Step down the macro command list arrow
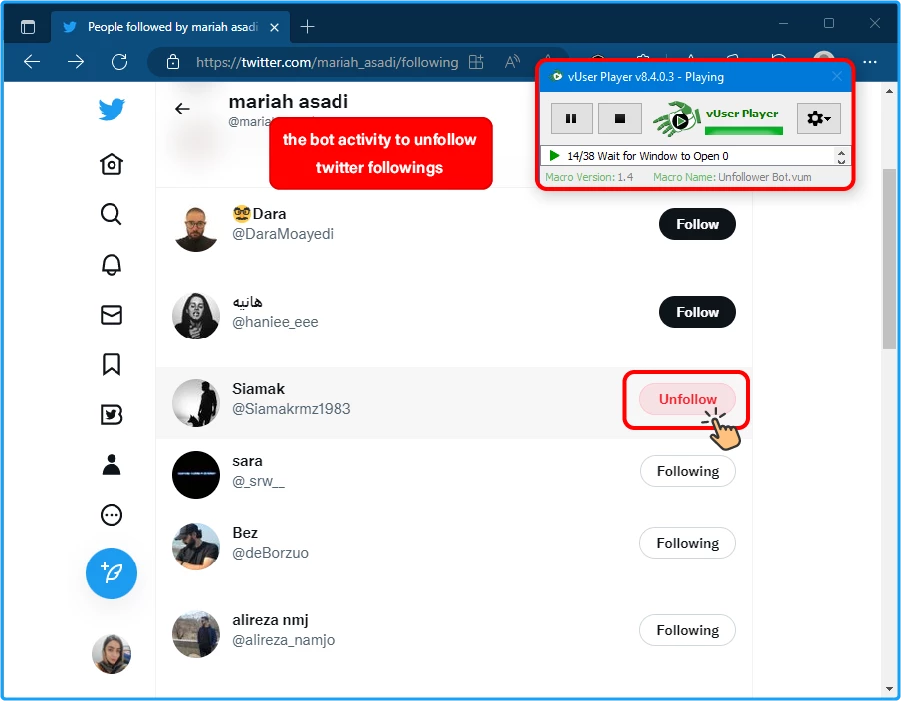The image size is (901, 701). [x=841, y=161]
